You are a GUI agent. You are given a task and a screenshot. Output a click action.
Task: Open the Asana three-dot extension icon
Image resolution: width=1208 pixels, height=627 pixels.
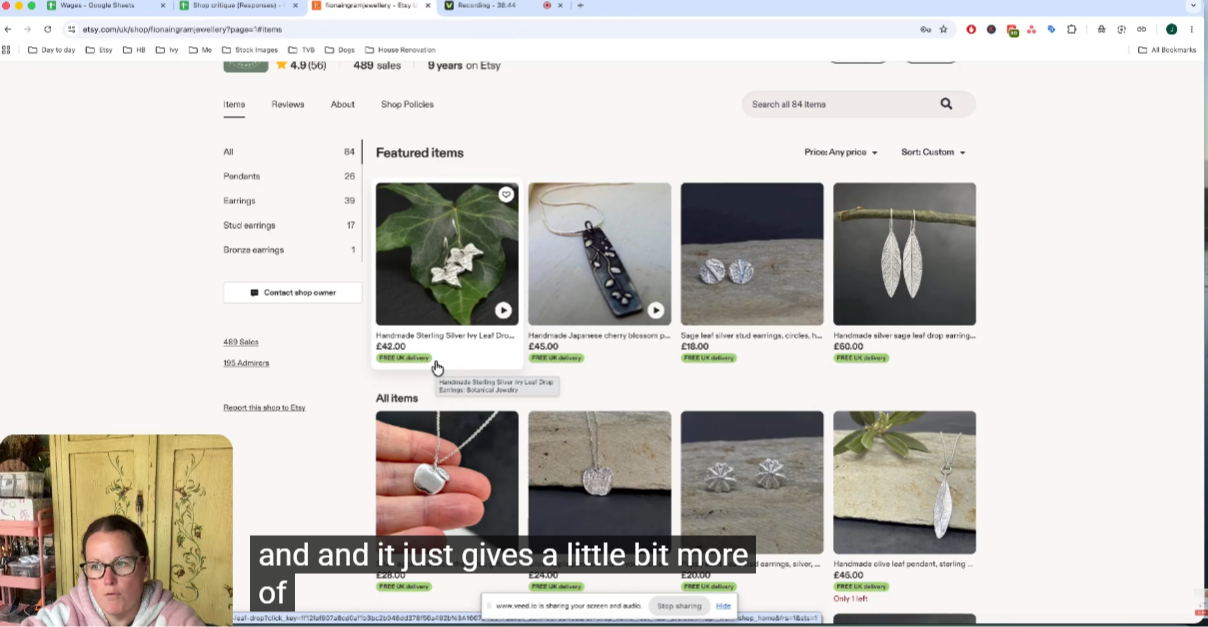(1031, 29)
